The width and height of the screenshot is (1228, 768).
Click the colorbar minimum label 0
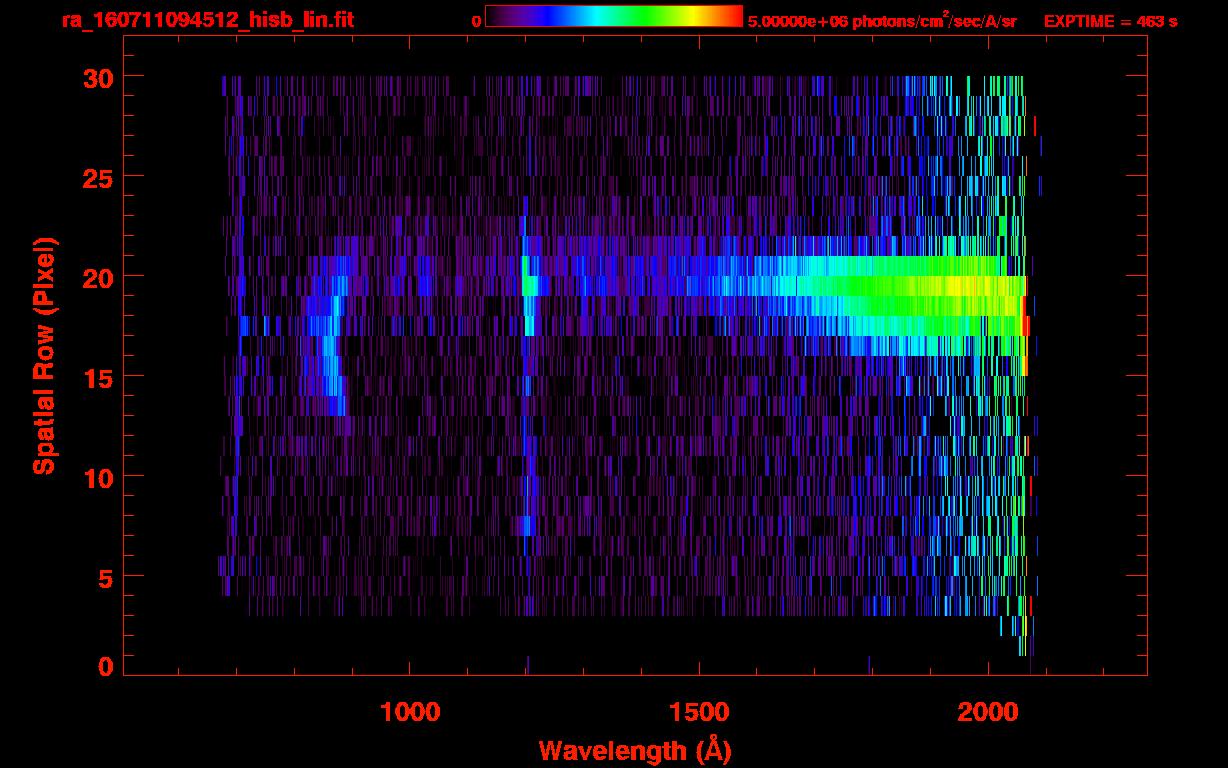tap(476, 21)
